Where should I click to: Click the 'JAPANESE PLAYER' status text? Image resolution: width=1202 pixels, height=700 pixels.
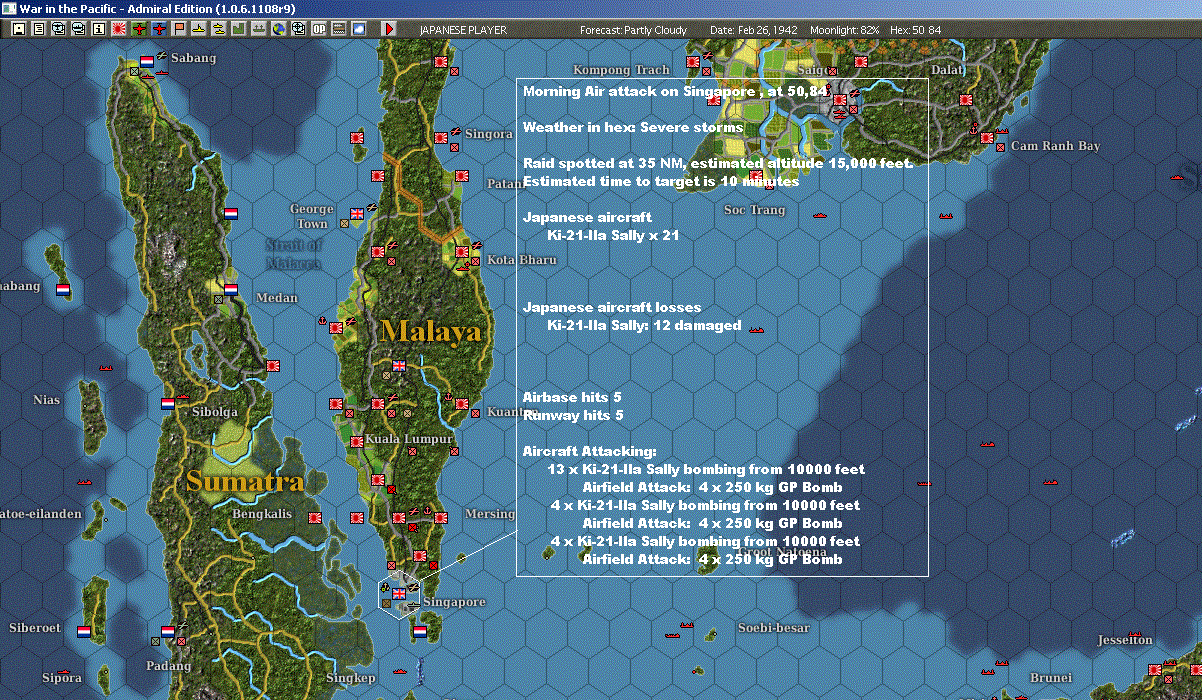[463, 30]
